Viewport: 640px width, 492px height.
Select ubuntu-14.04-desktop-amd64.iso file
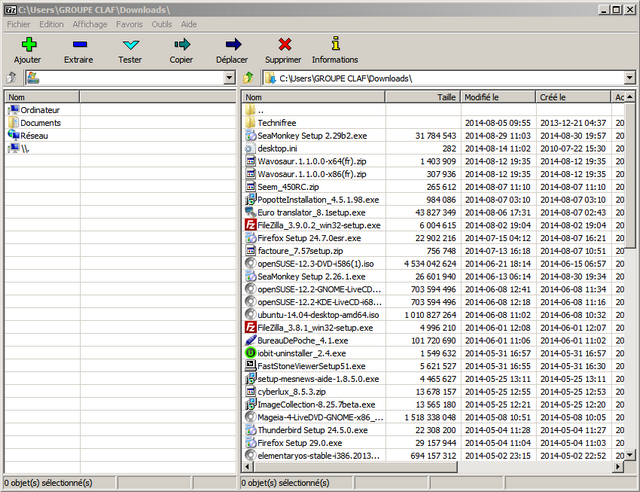[x=318, y=314]
